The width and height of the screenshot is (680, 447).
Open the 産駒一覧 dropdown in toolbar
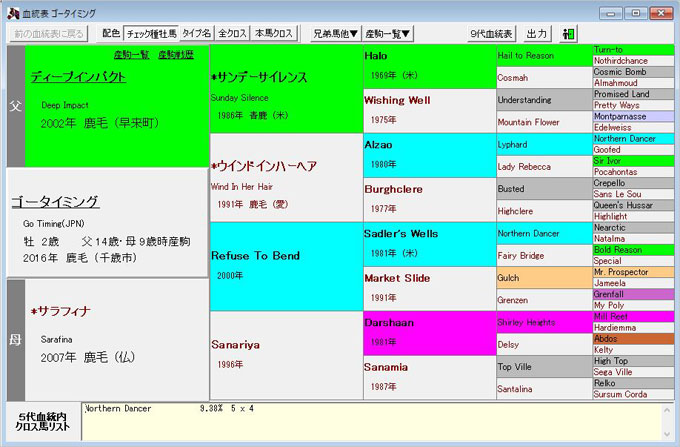(x=387, y=34)
